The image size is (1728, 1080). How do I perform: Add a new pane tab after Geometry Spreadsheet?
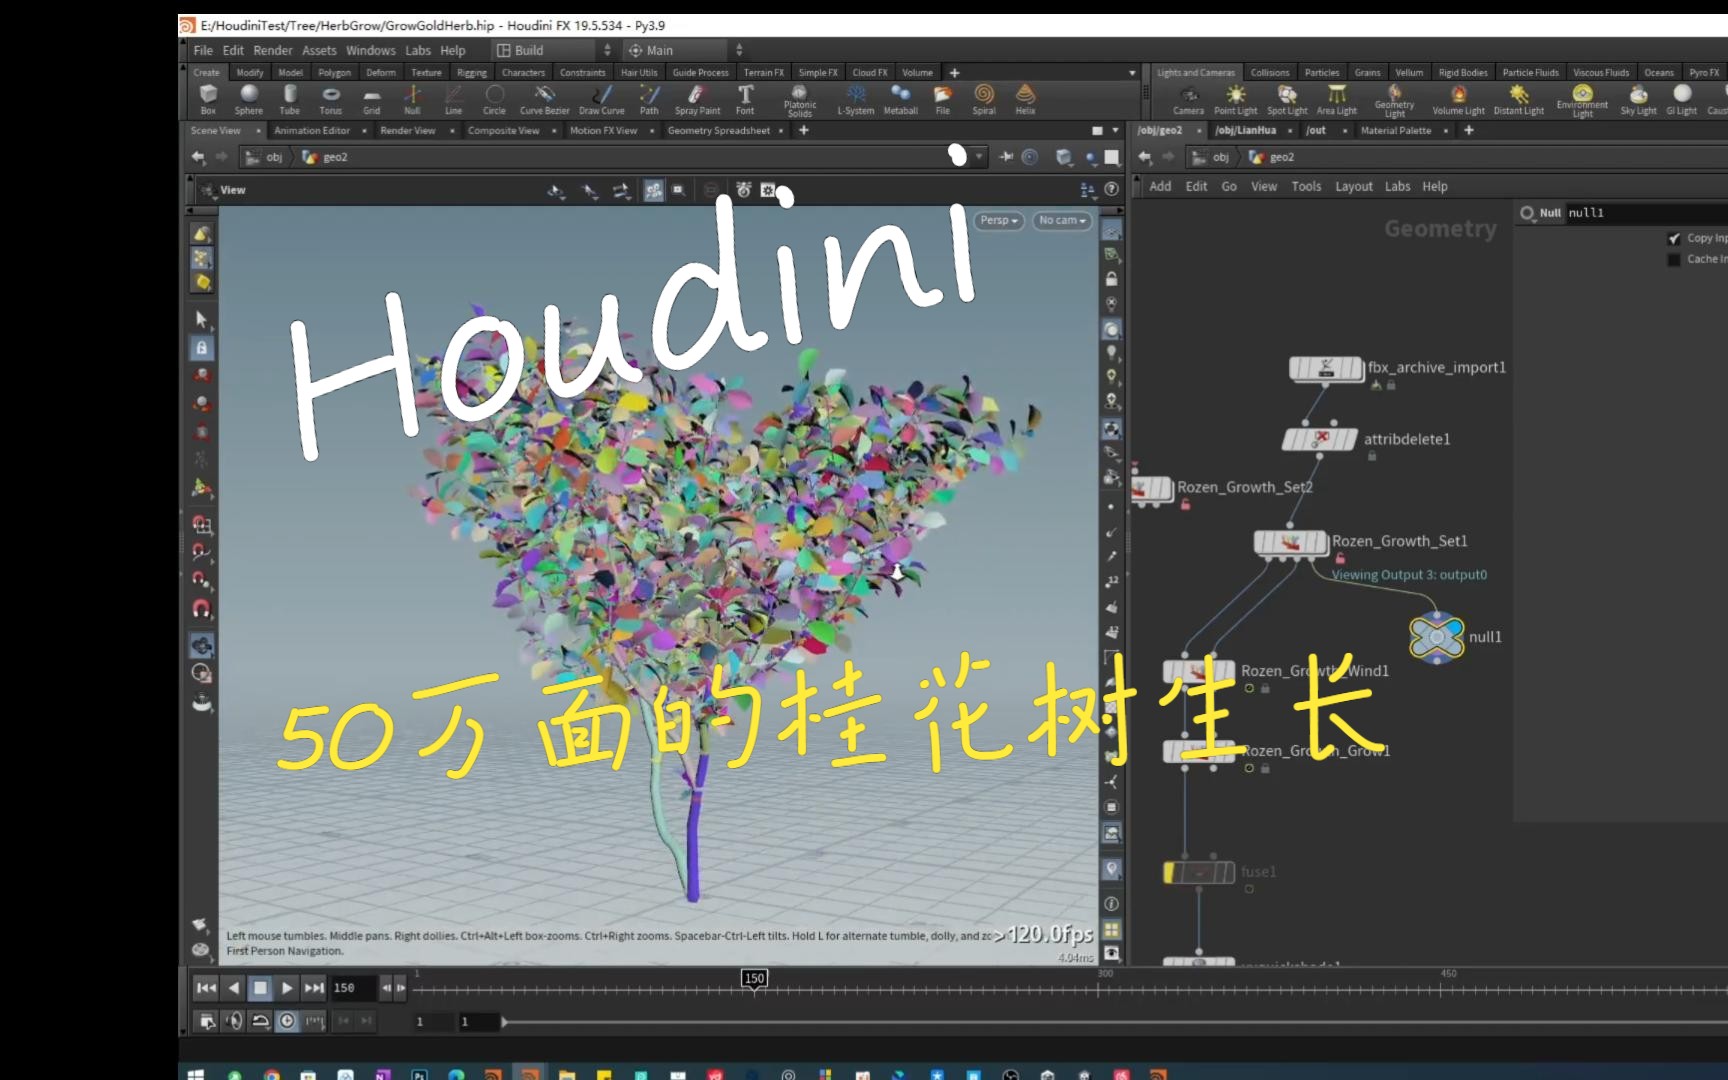[803, 131]
